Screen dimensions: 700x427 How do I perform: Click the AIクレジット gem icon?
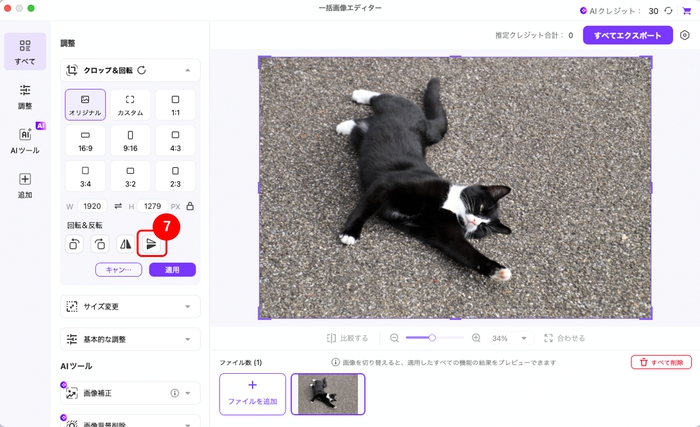(583, 11)
